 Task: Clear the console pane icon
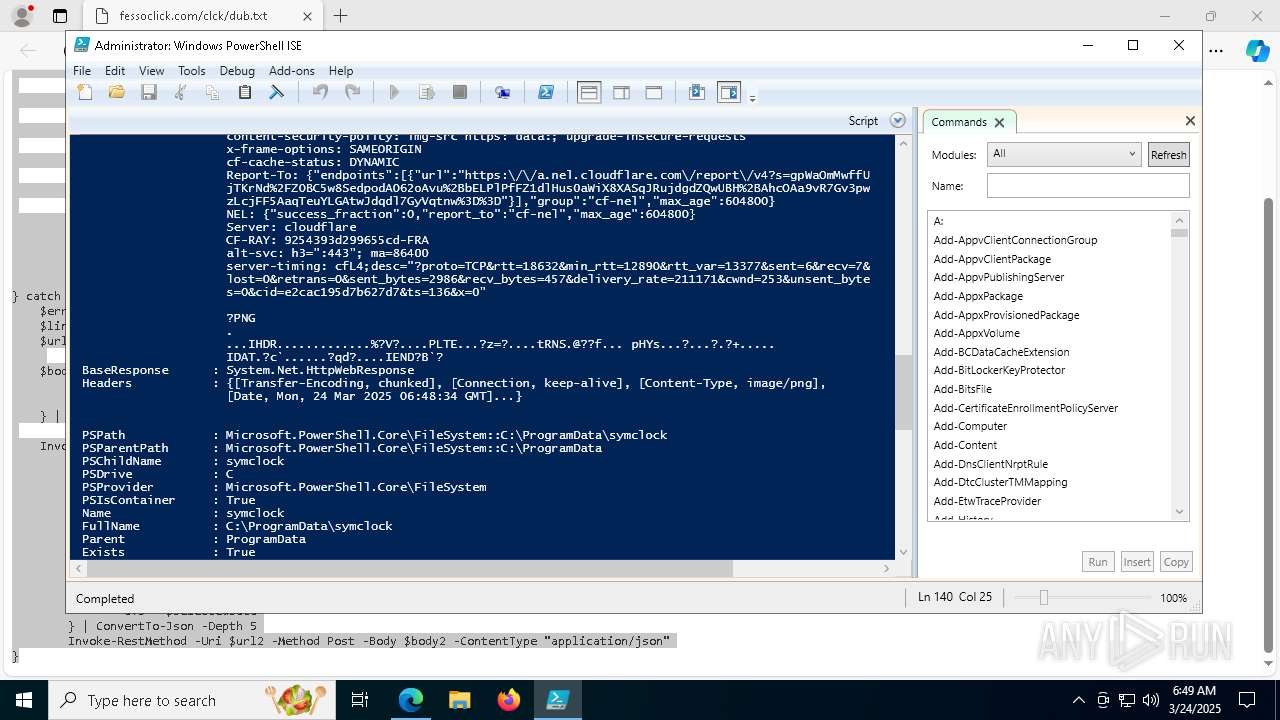pyautogui.click(x=277, y=92)
